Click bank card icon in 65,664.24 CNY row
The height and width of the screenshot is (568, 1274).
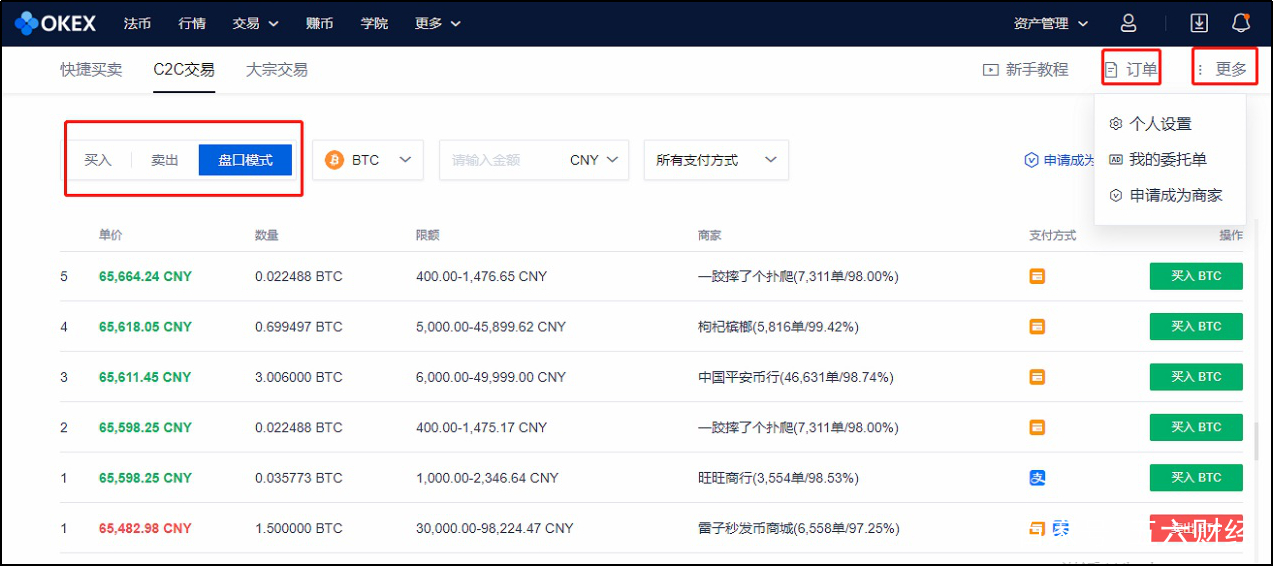point(1037,276)
